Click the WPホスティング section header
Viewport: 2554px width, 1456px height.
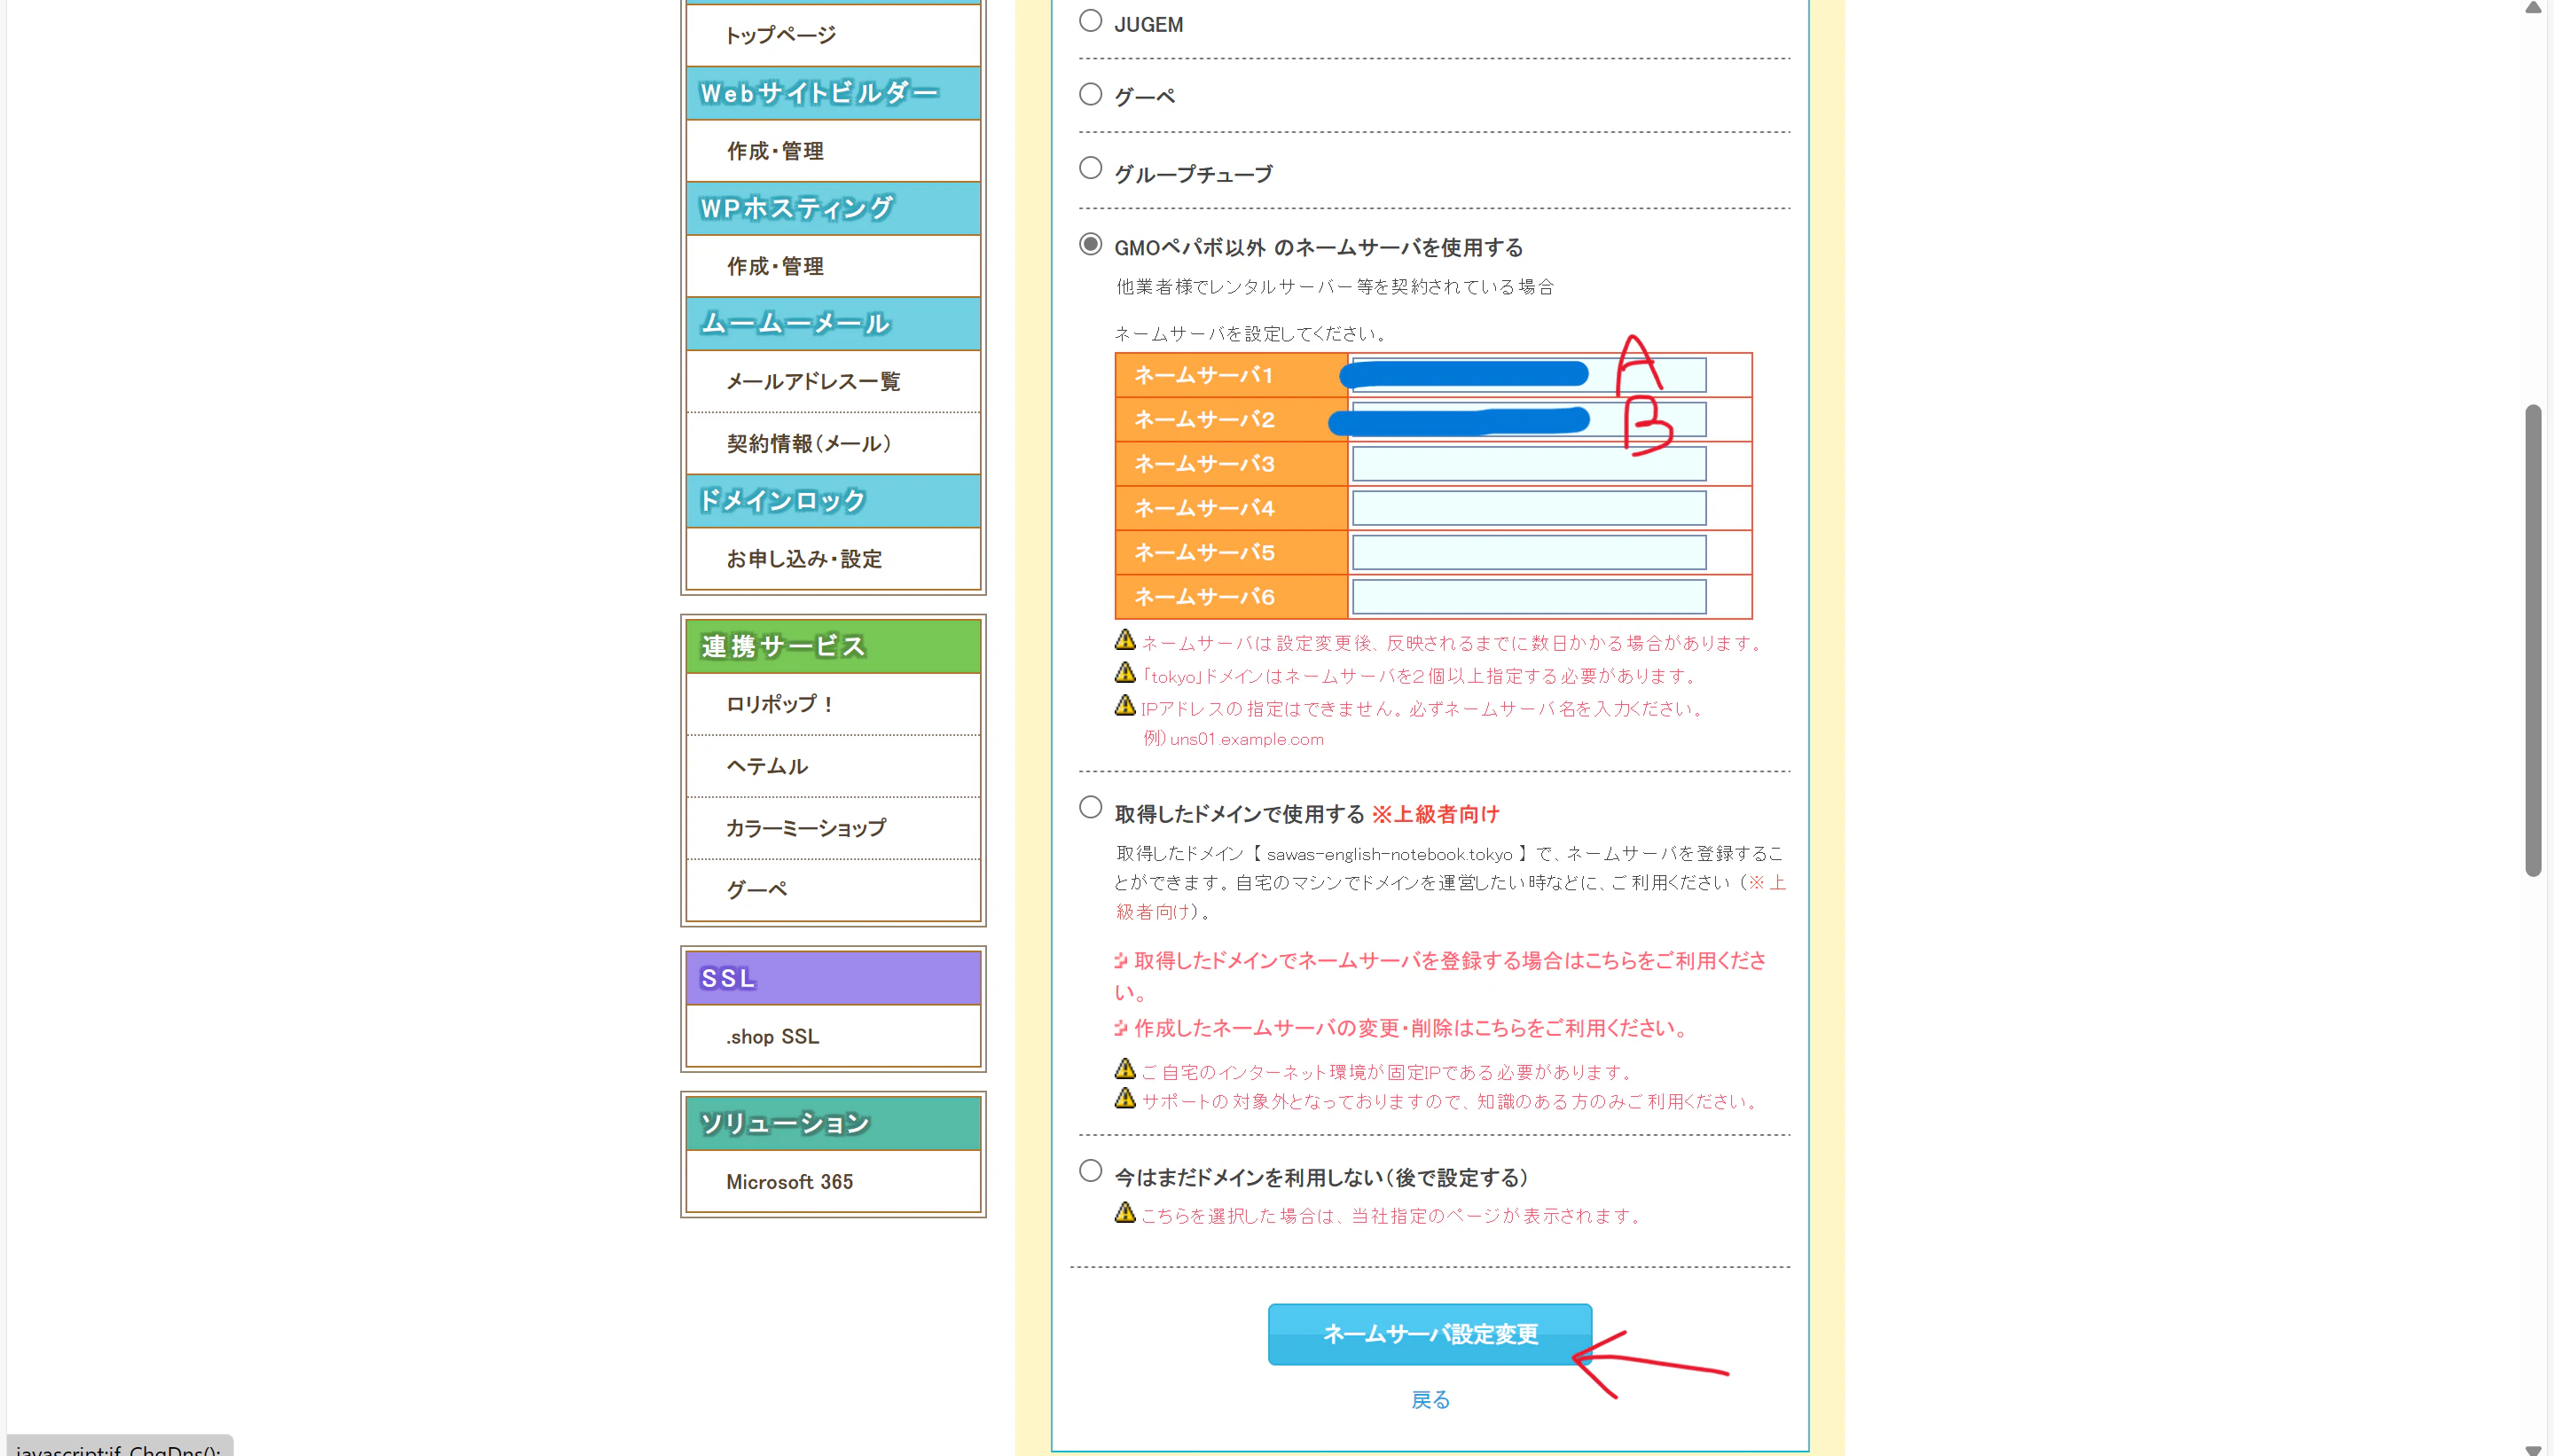pyautogui.click(x=833, y=208)
